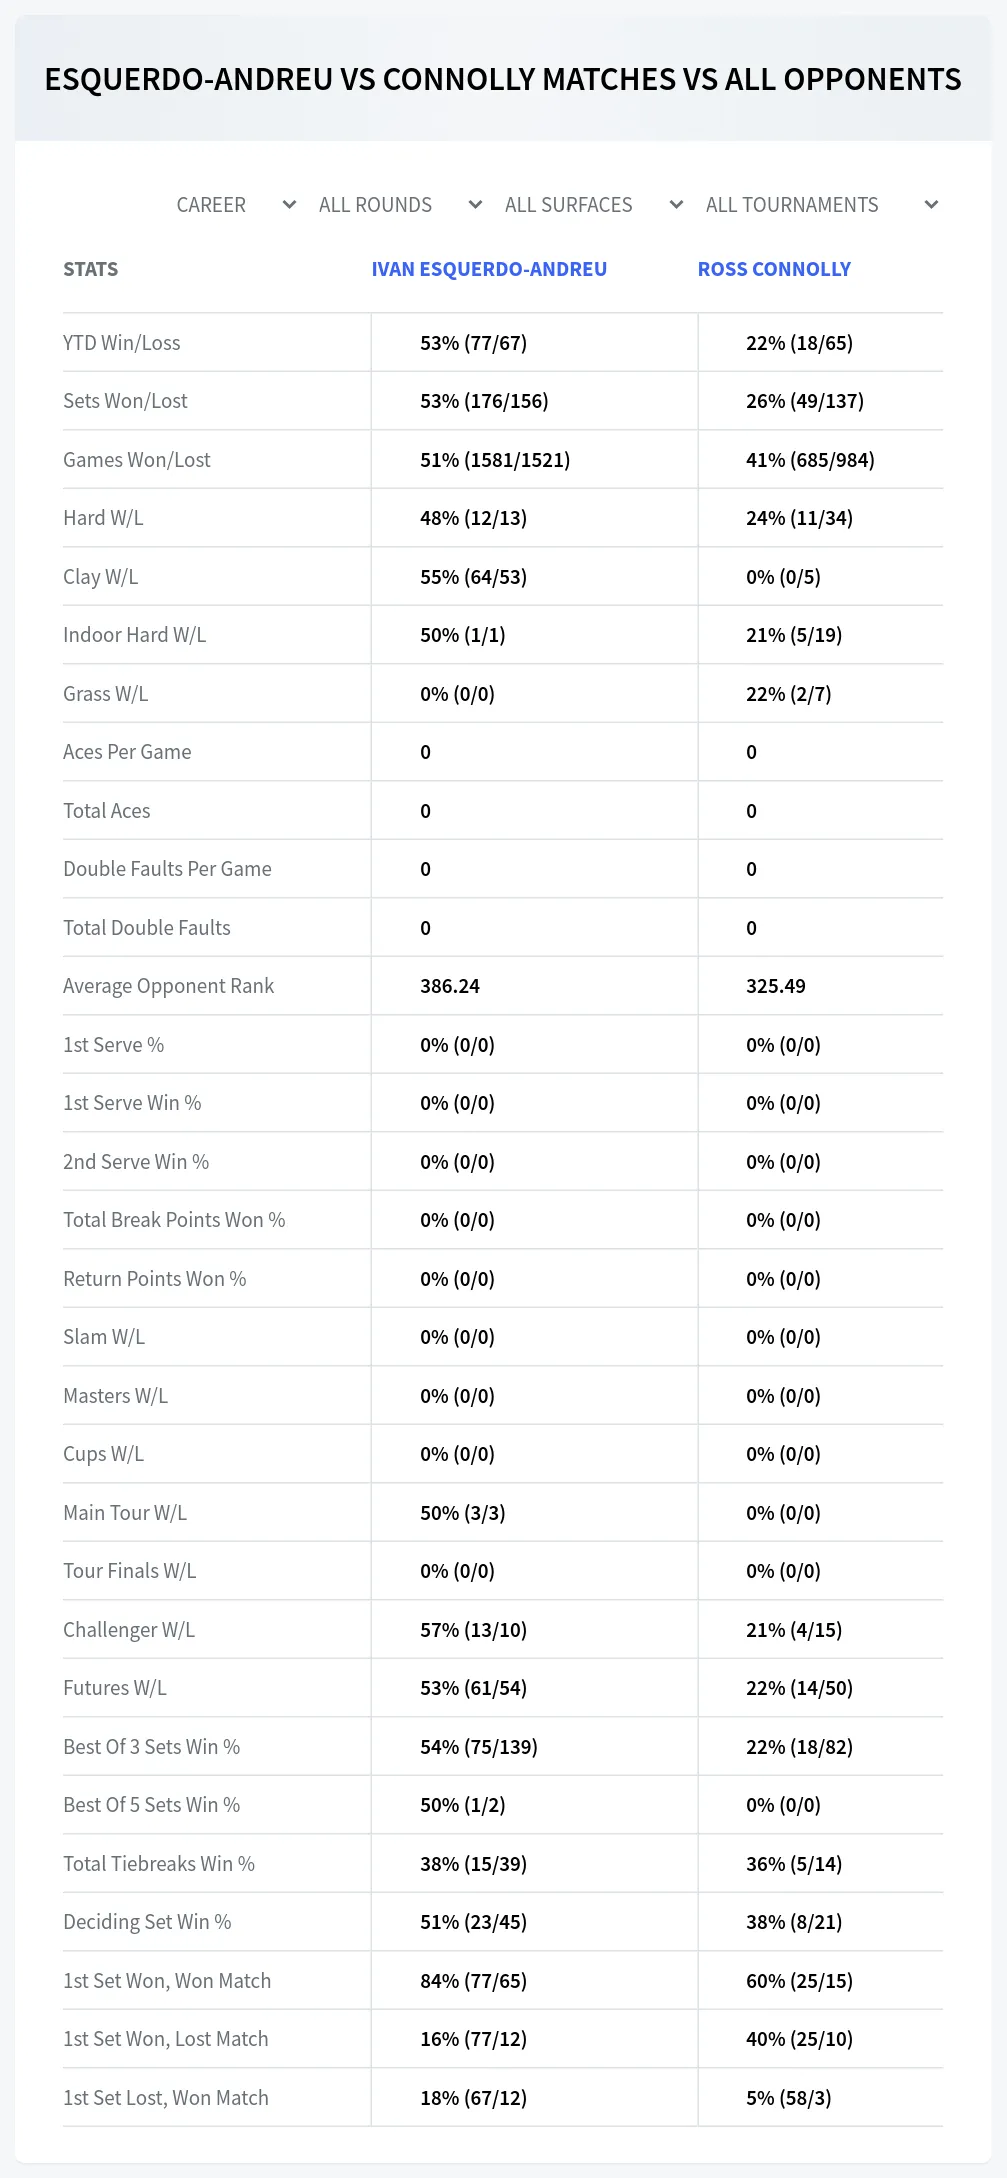1007x2178 pixels.
Task: Click the chevron next to CAREER
Action: click(289, 205)
